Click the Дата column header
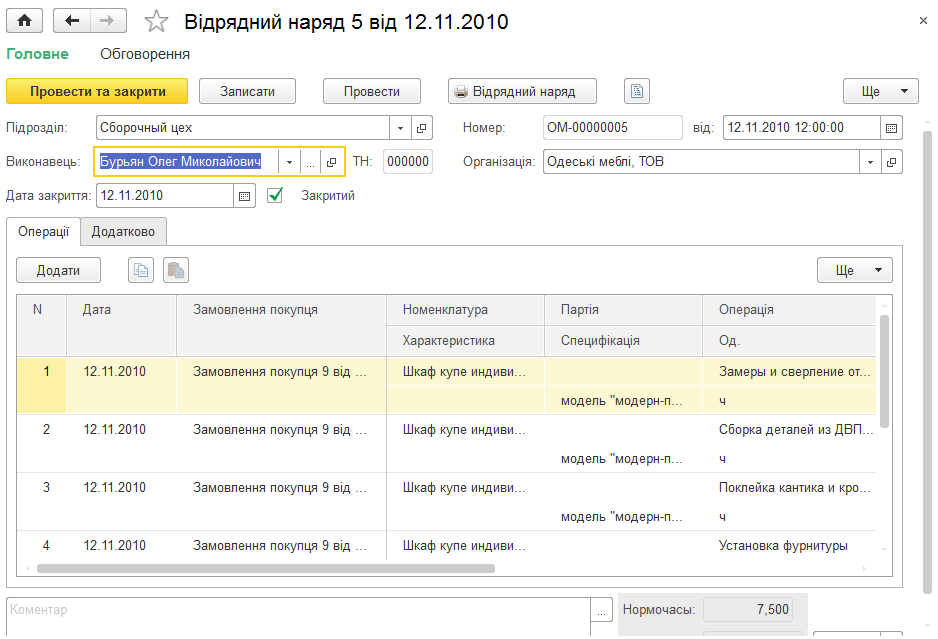Viewport: 938px width, 639px height. tap(121, 325)
